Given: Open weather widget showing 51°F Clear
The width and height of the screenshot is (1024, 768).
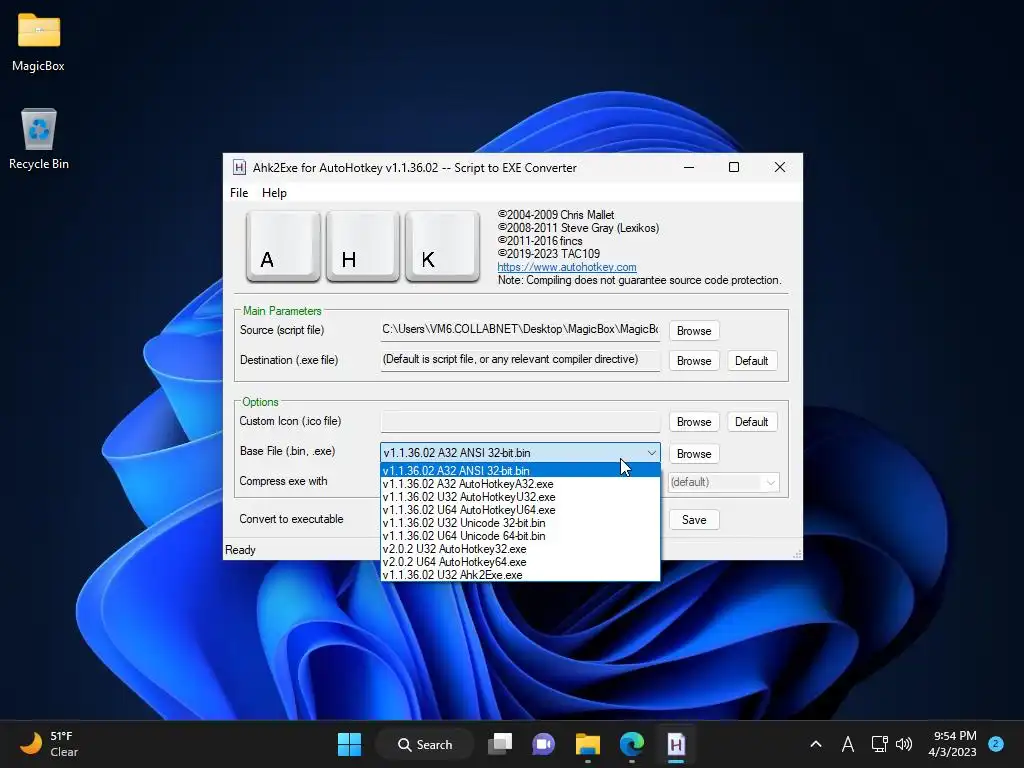Looking at the screenshot, I should (x=49, y=744).
